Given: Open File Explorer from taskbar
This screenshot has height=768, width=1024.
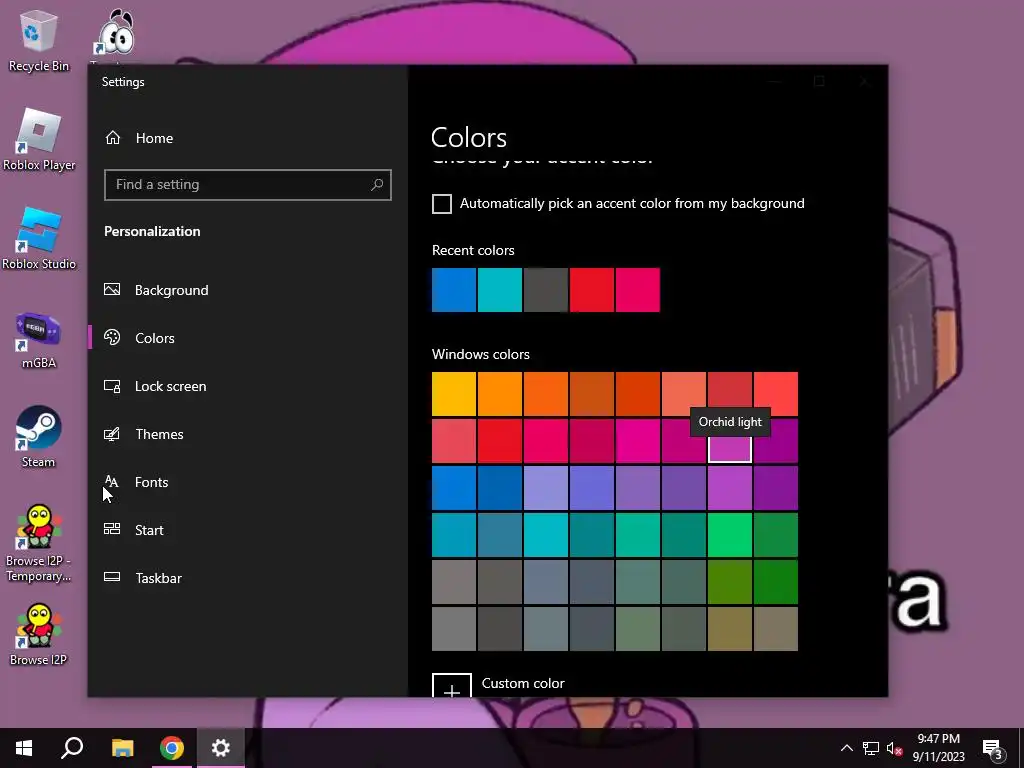Looking at the screenshot, I should [122, 748].
